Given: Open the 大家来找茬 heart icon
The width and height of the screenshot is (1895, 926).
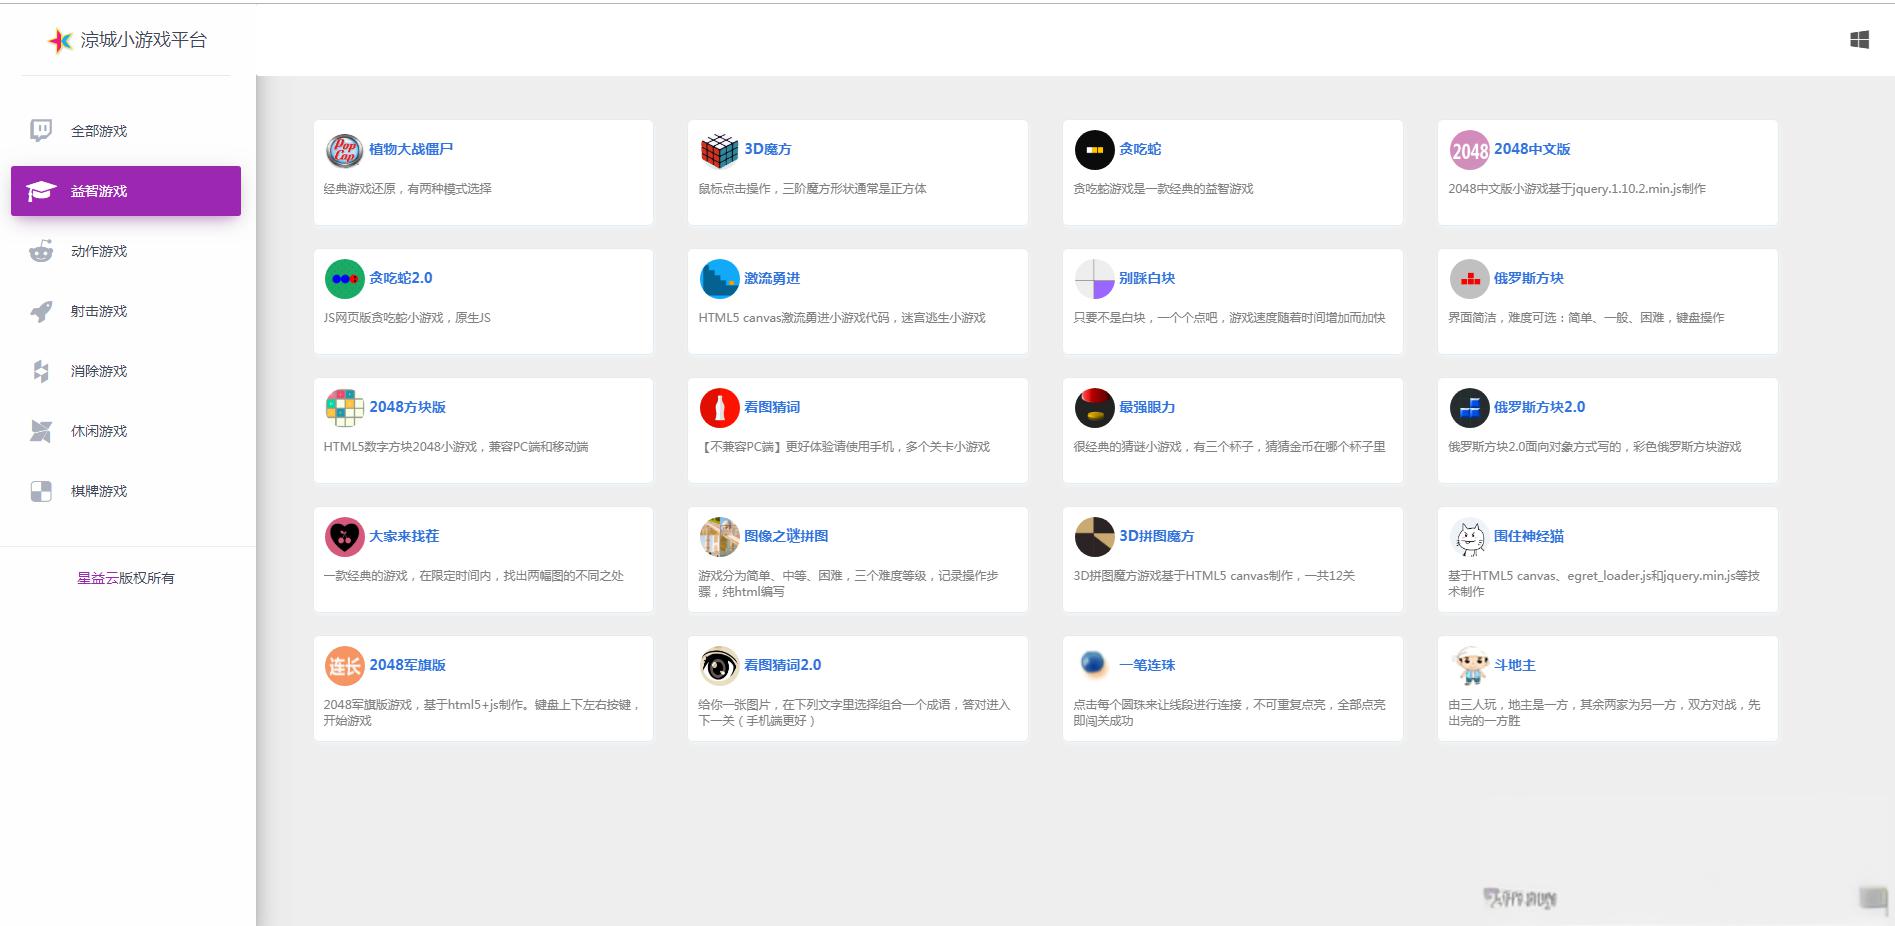Looking at the screenshot, I should click(344, 537).
